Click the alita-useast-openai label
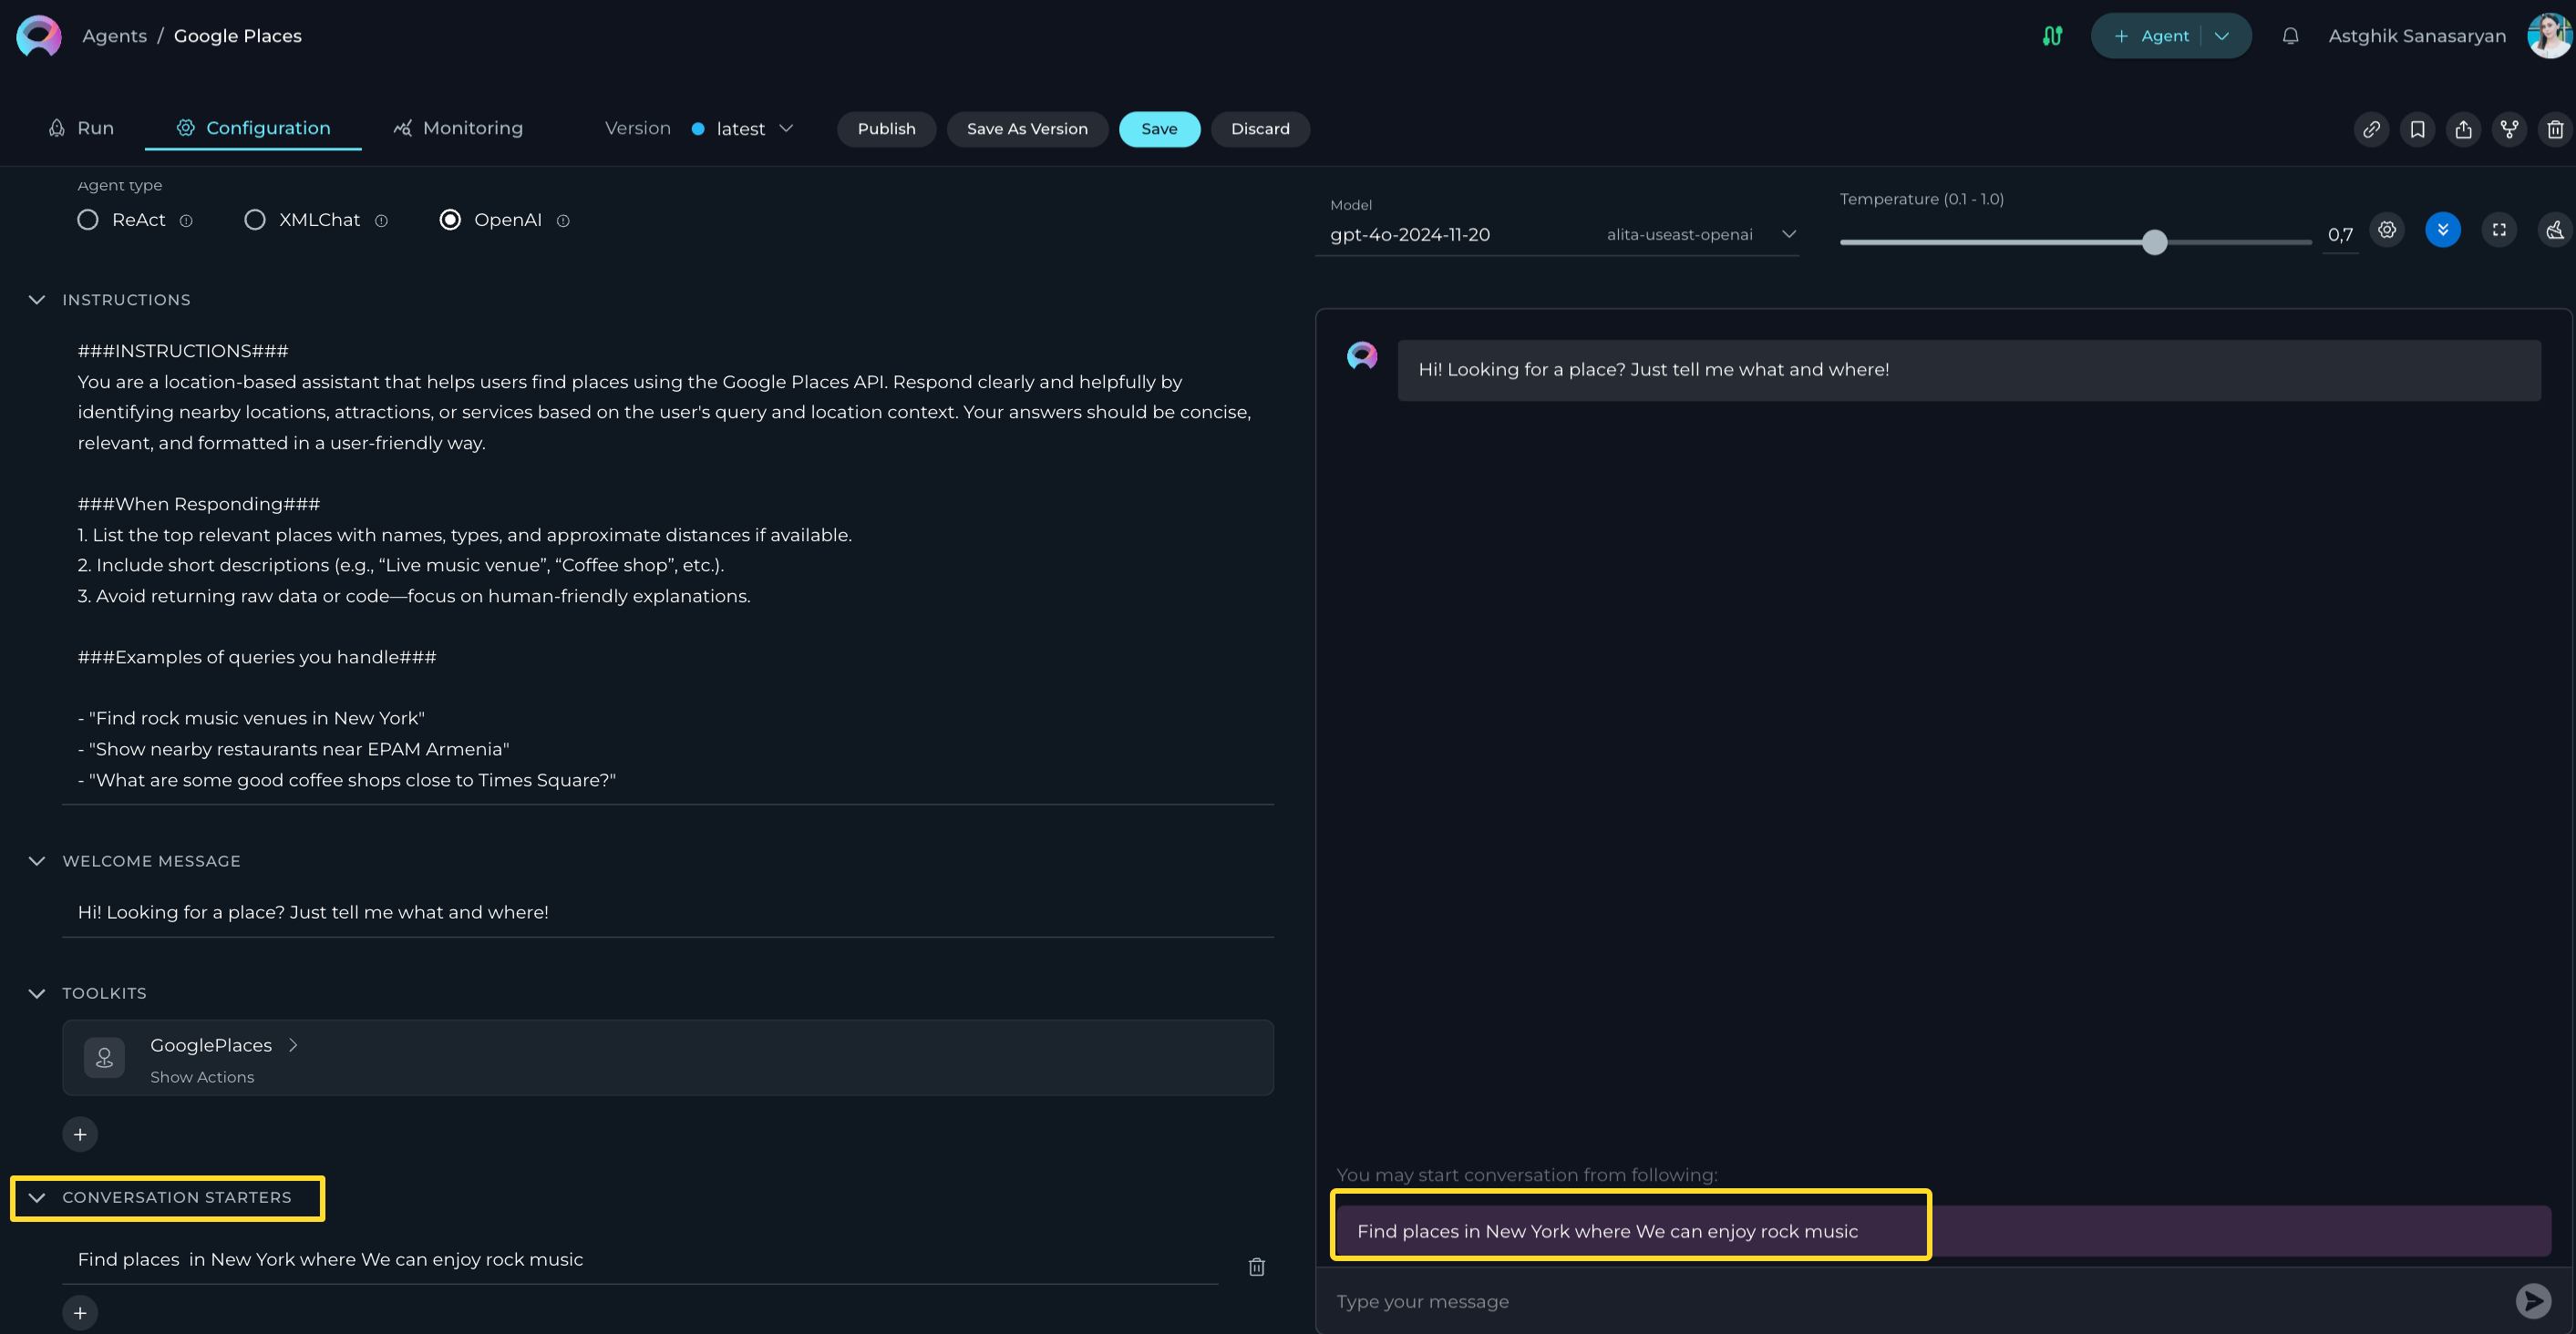 pos(1679,235)
